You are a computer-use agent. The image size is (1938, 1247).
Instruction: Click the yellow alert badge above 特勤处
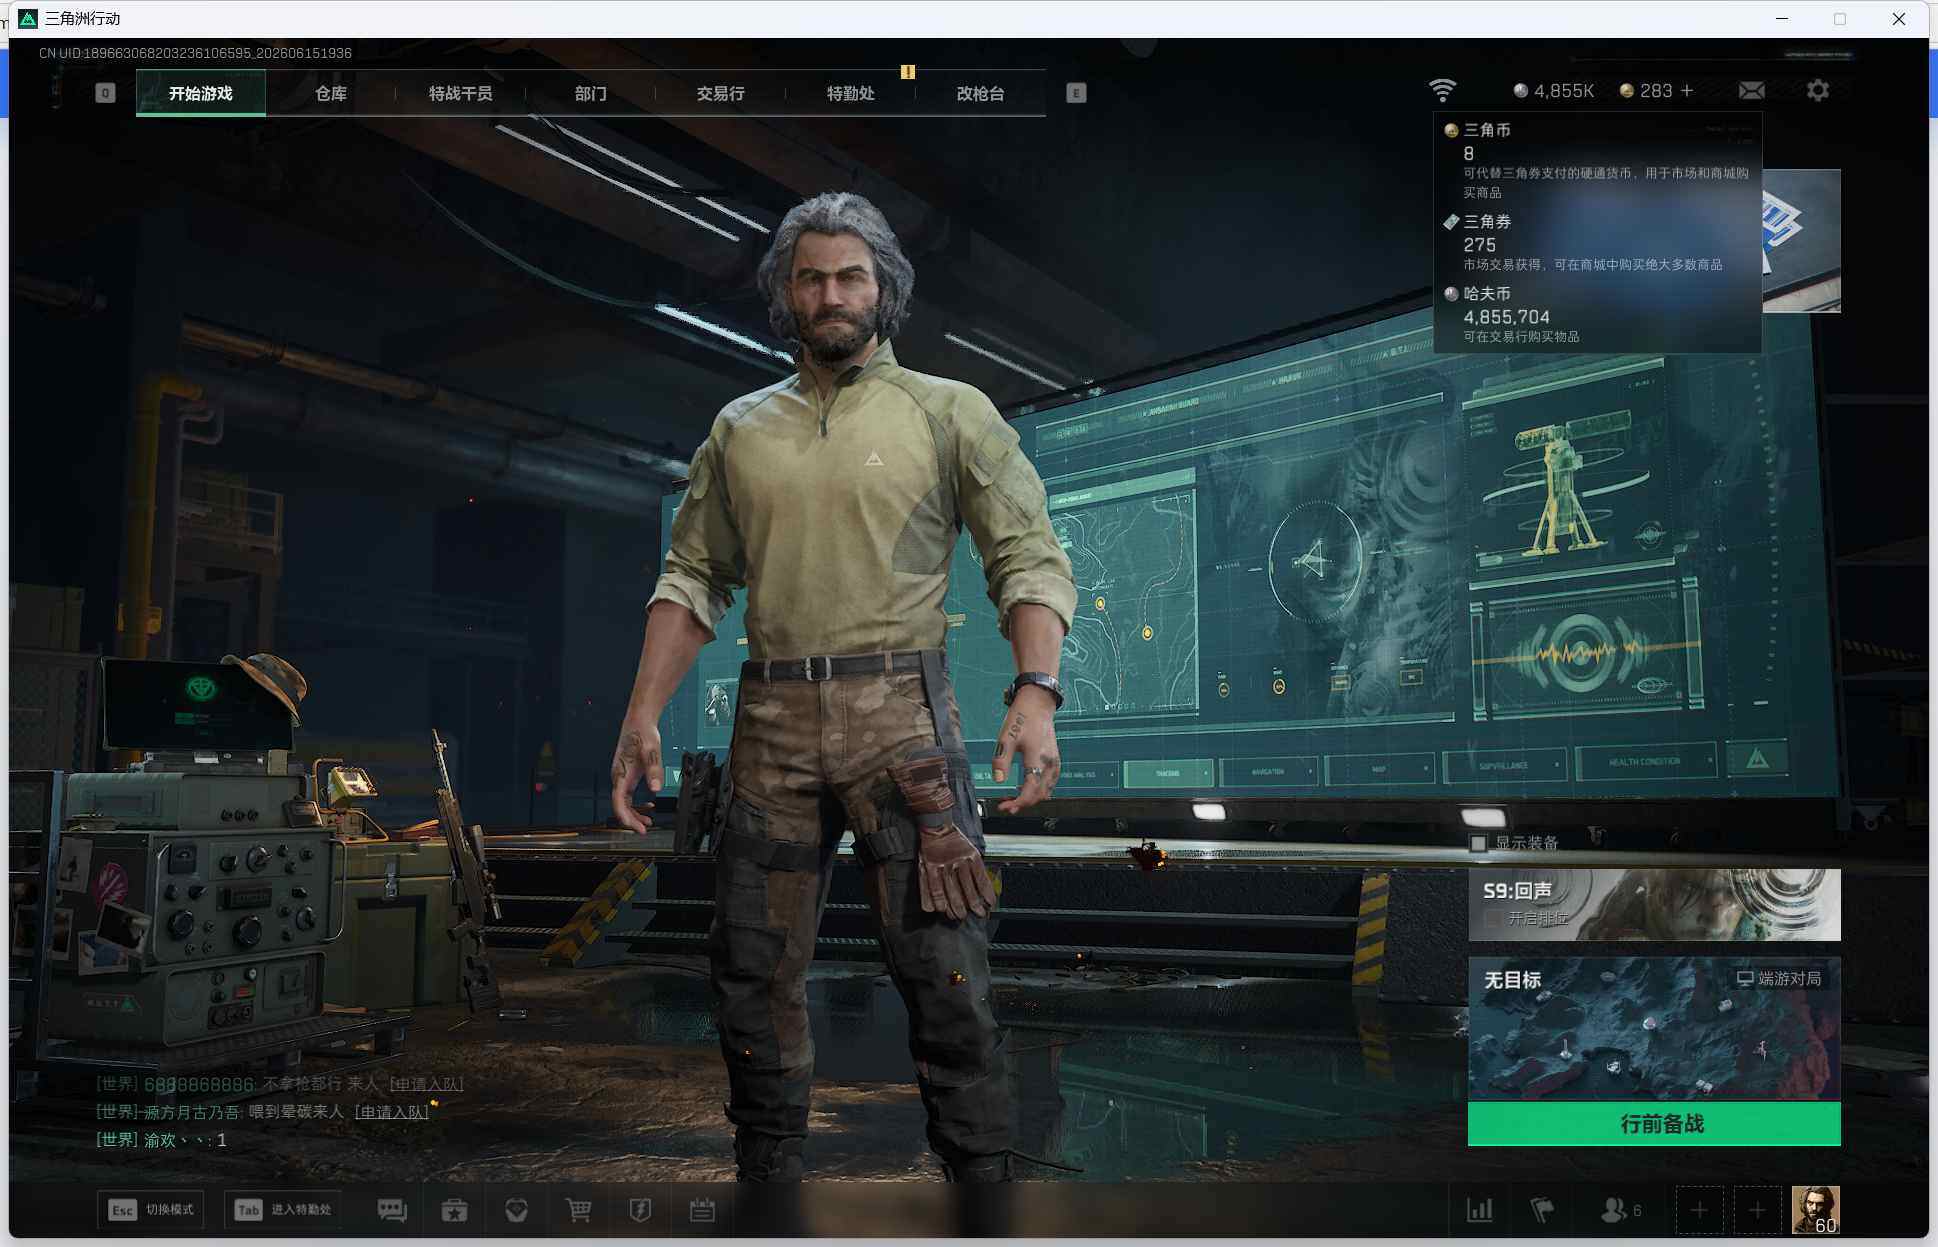click(908, 72)
